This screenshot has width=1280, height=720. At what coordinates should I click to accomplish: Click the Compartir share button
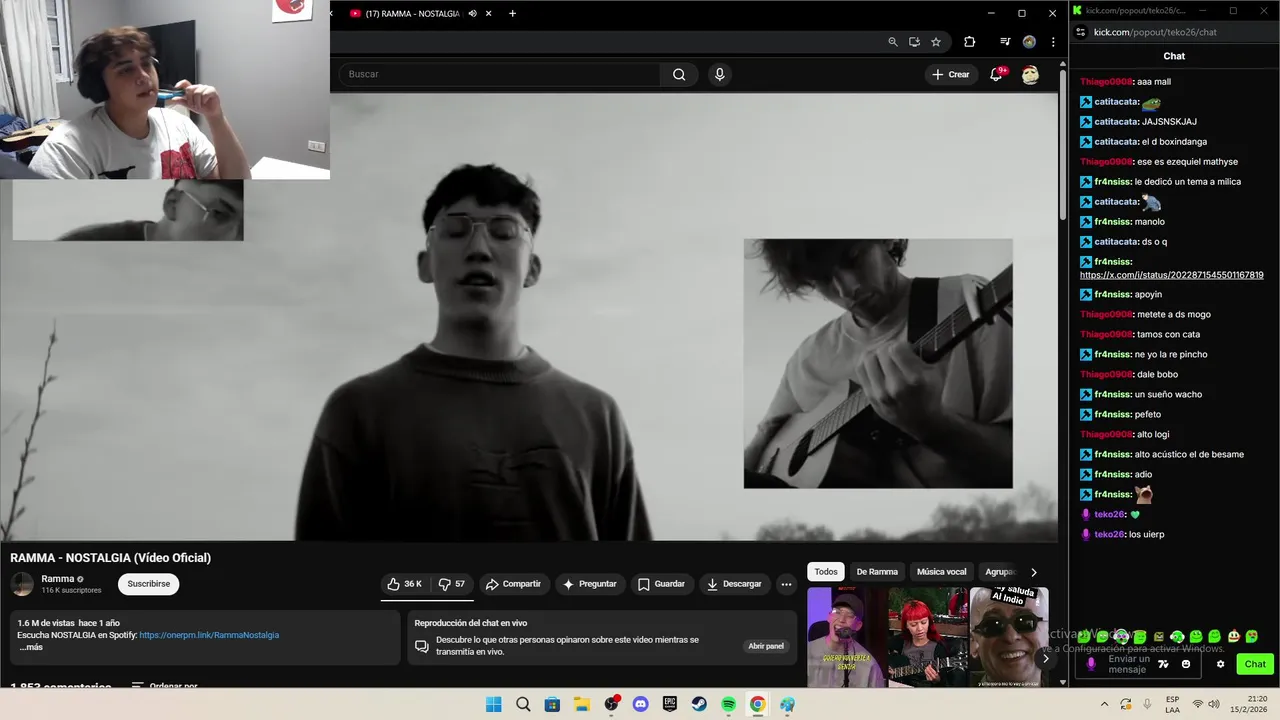(513, 584)
